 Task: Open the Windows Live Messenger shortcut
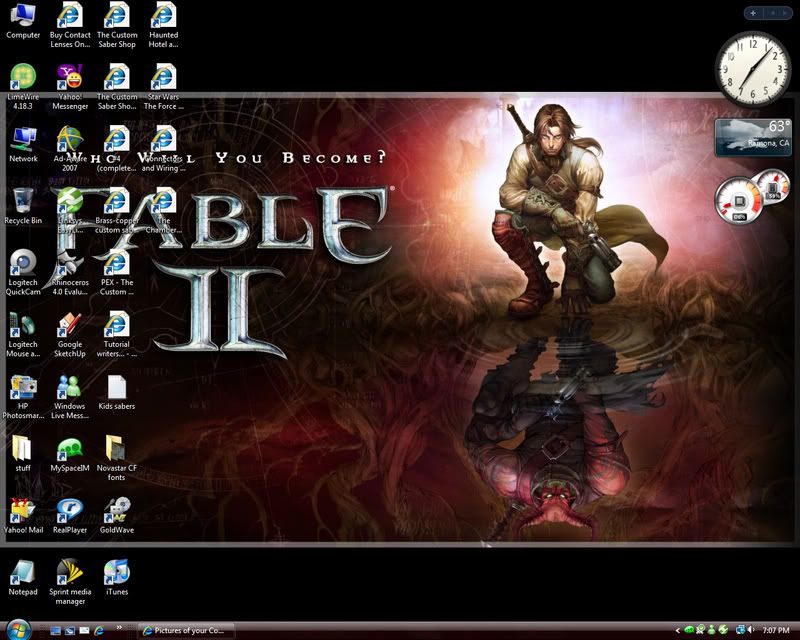[69, 386]
